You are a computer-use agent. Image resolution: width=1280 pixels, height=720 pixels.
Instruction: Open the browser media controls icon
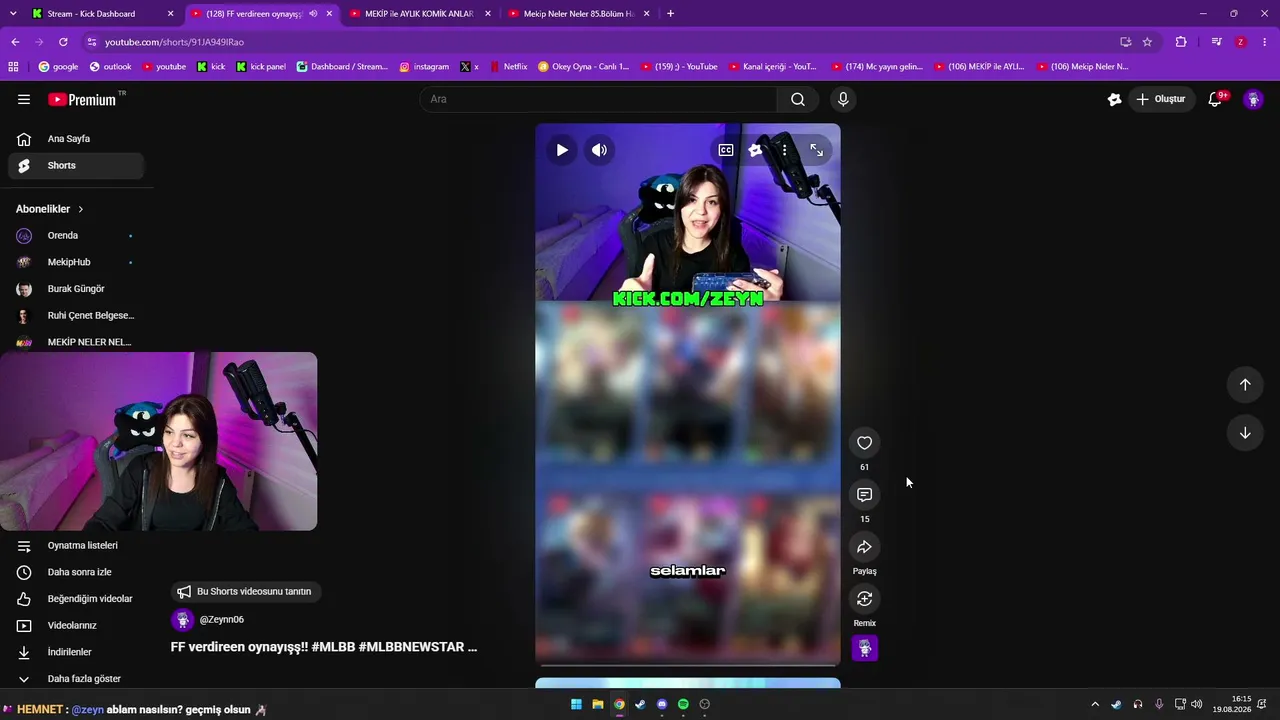click(x=1216, y=42)
